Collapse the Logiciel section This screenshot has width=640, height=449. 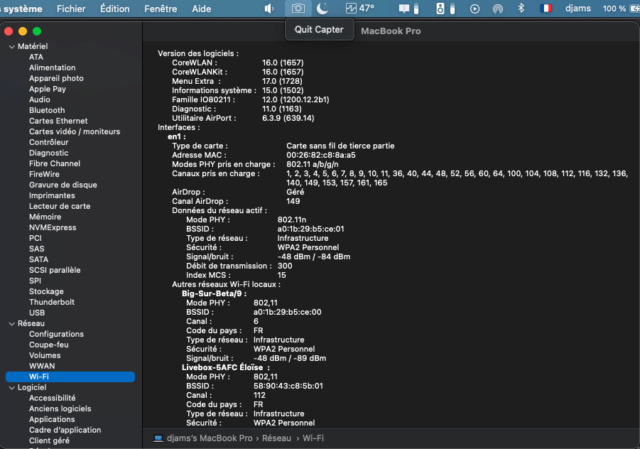point(11,388)
